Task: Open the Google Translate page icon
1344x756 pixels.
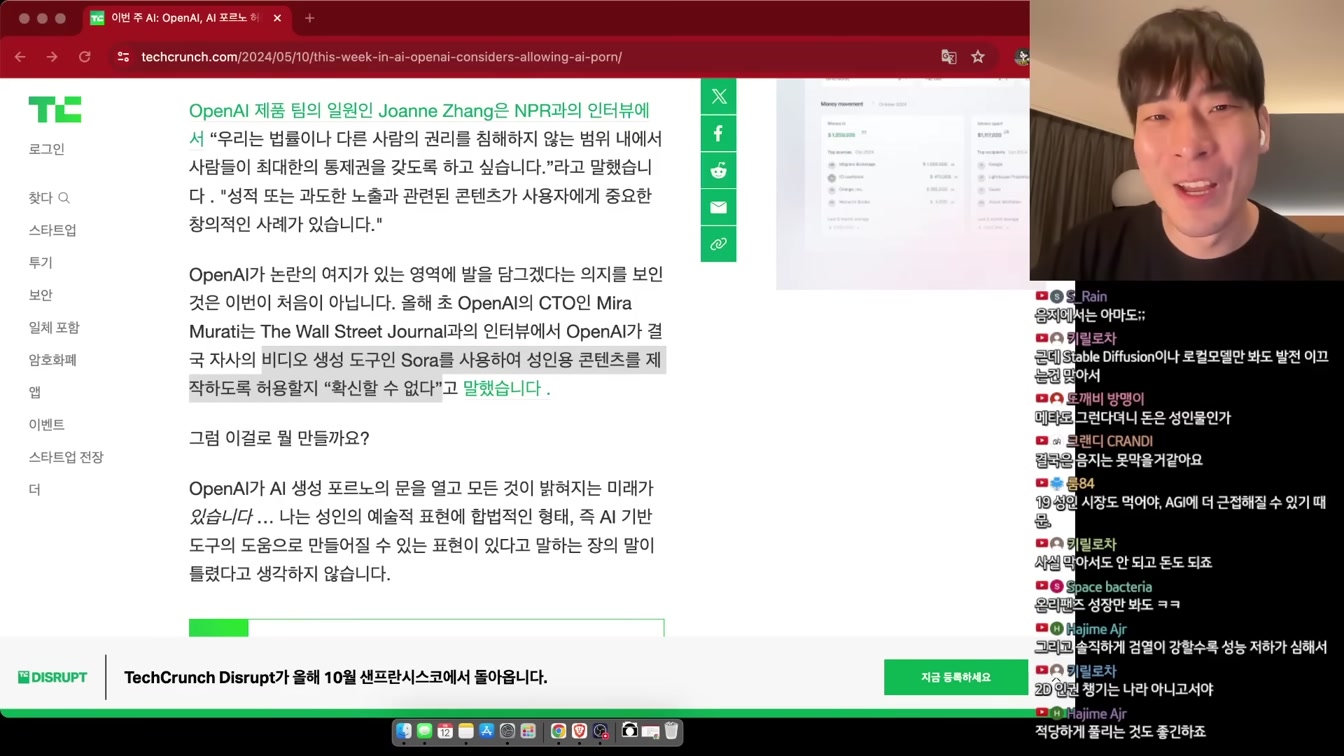Action: coord(949,57)
